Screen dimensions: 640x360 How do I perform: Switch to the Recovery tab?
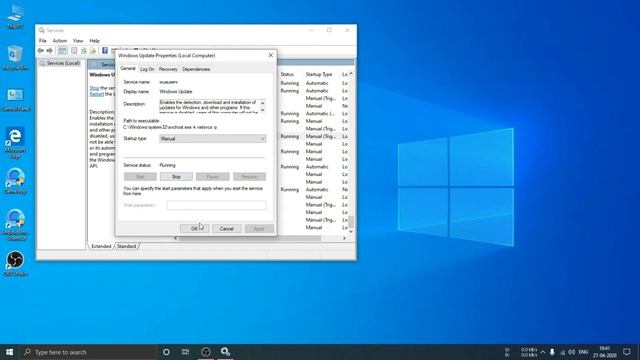[x=168, y=69]
